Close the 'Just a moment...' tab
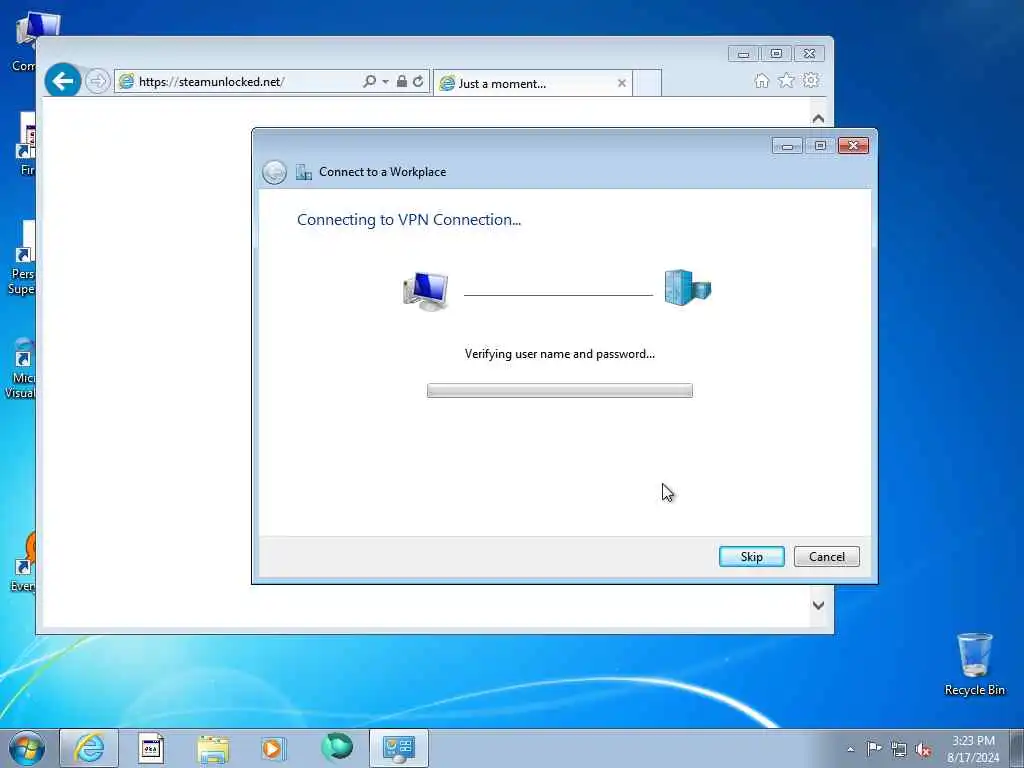1024x768 pixels. [x=622, y=83]
